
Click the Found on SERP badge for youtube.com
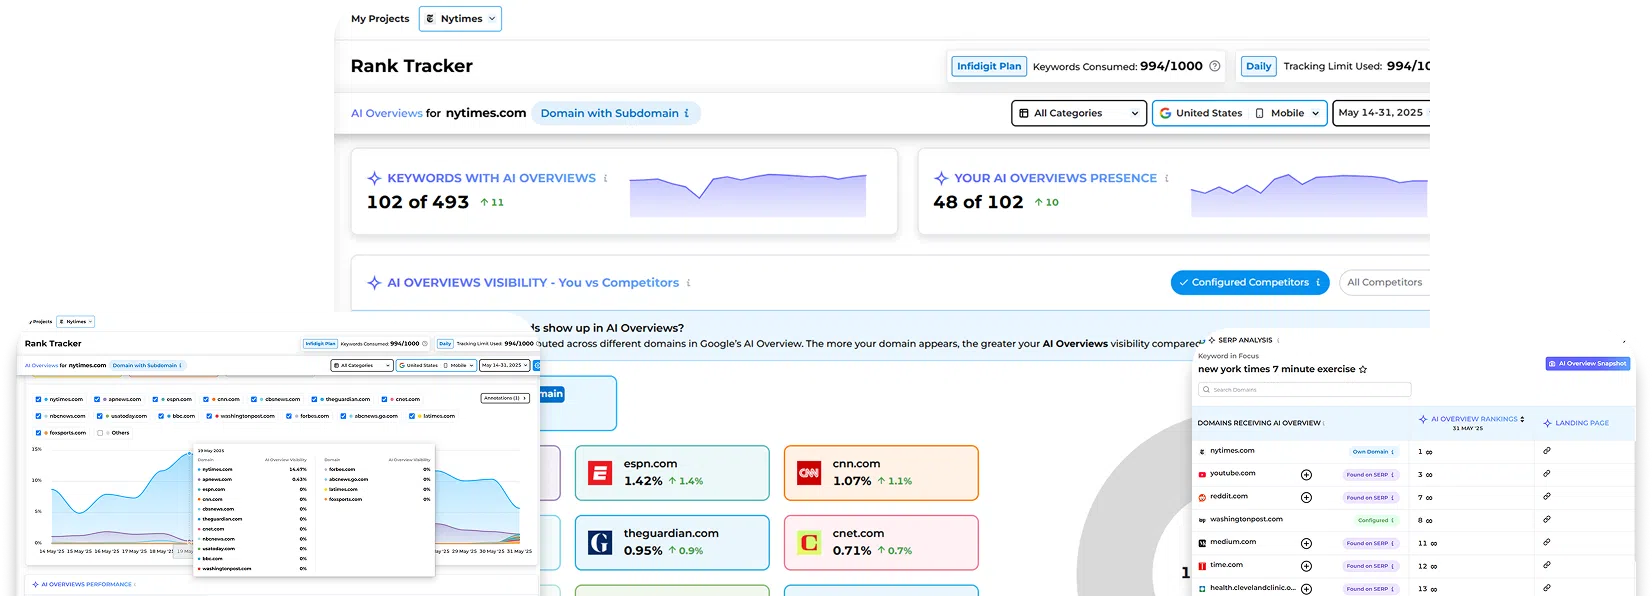[x=1370, y=475]
